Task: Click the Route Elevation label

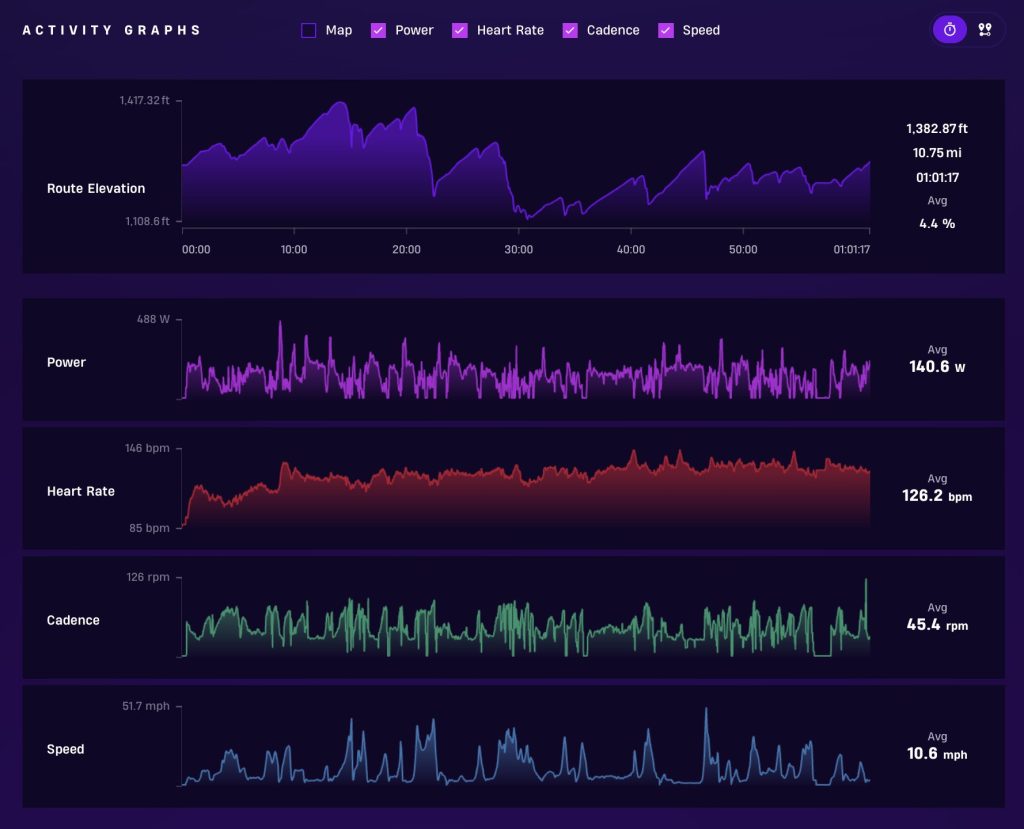Action: pos(96,189)
